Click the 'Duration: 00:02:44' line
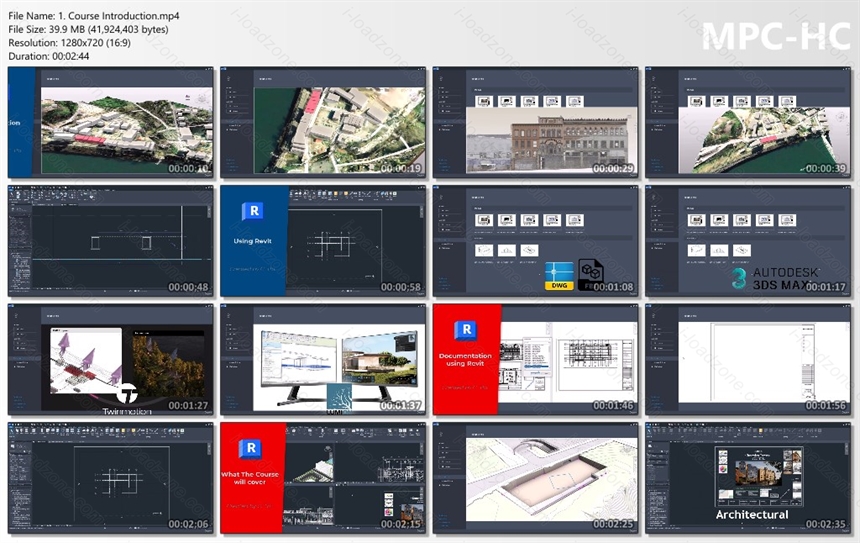860x543 pixels. 49,56
